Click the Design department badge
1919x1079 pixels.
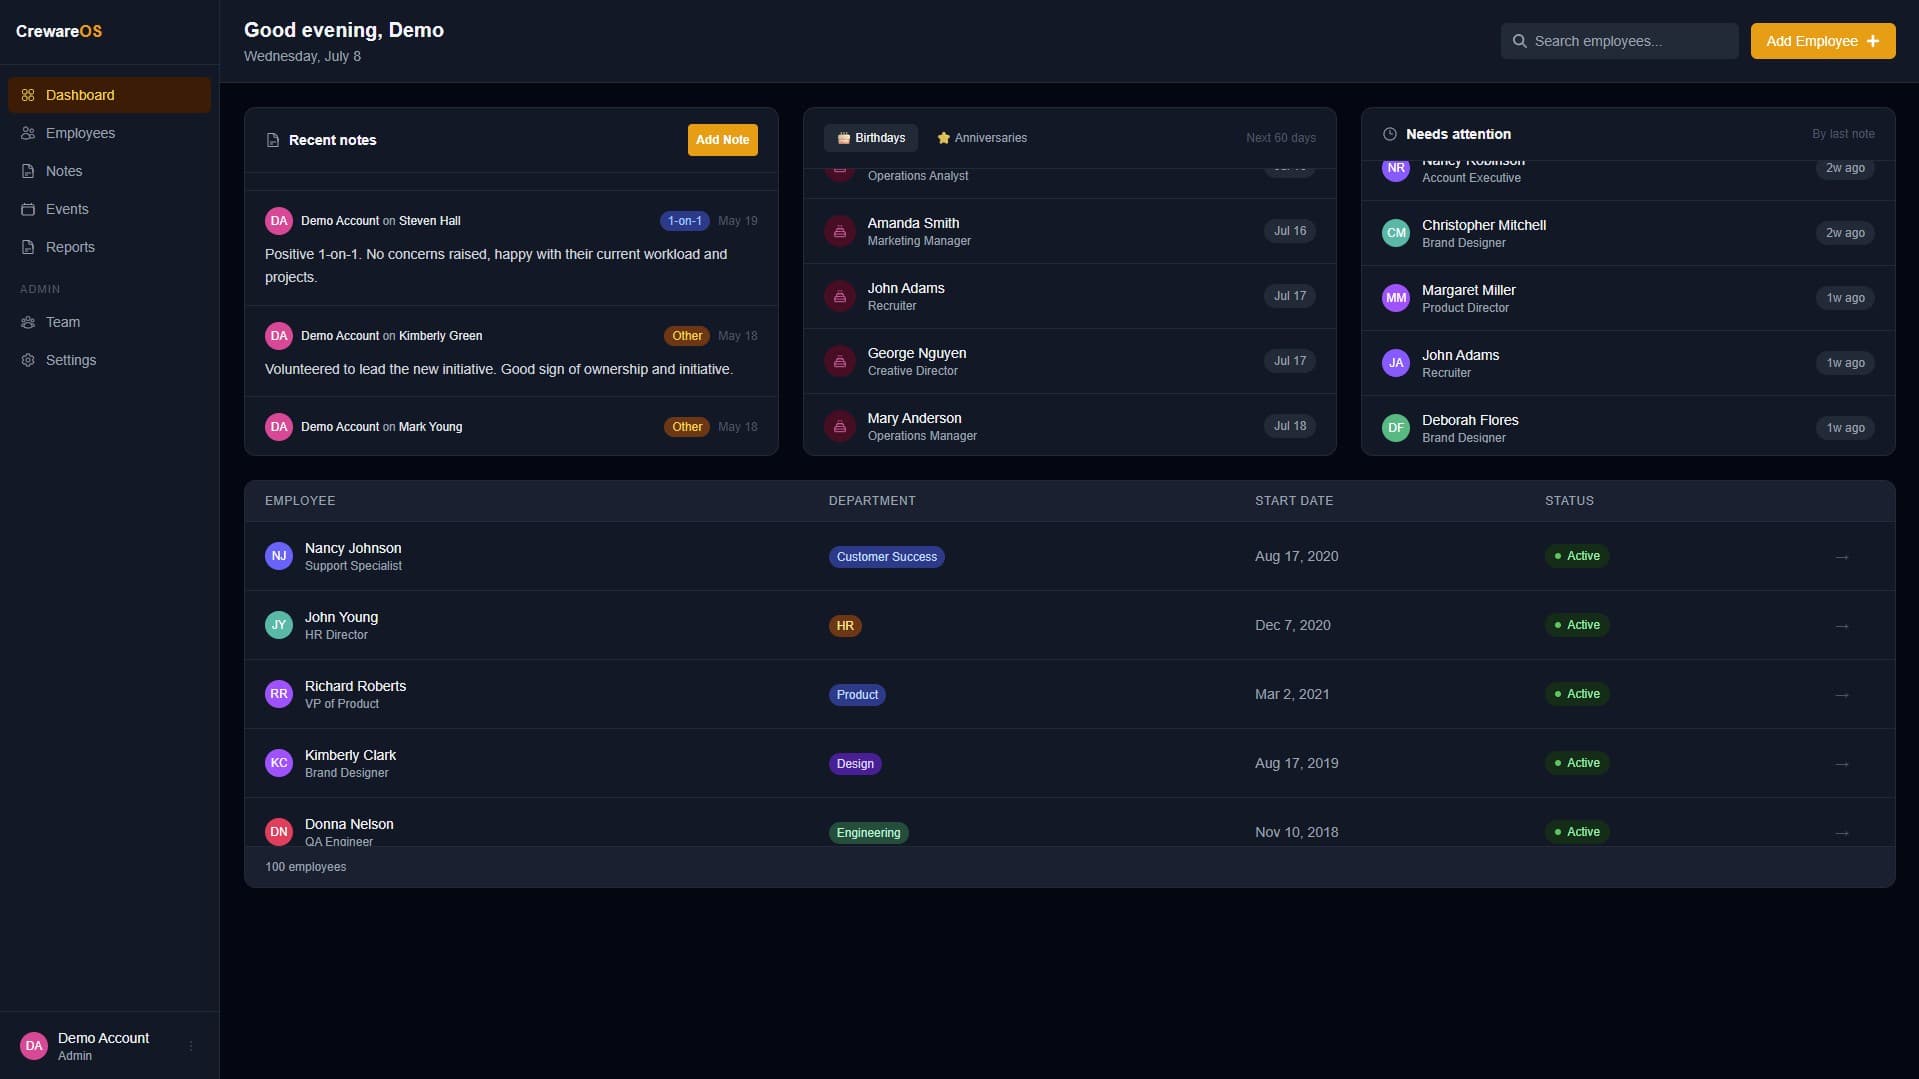[x=855, y=764]
